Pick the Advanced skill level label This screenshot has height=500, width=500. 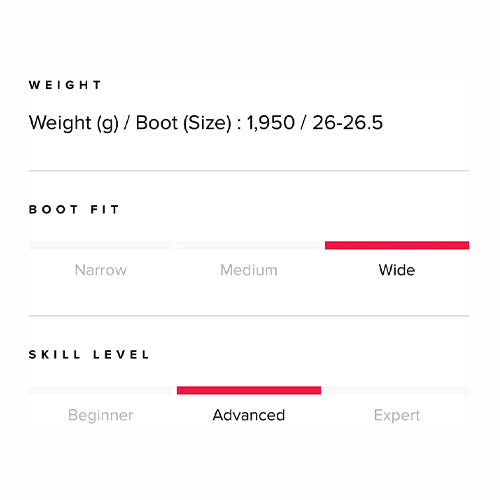coord(249,415)
